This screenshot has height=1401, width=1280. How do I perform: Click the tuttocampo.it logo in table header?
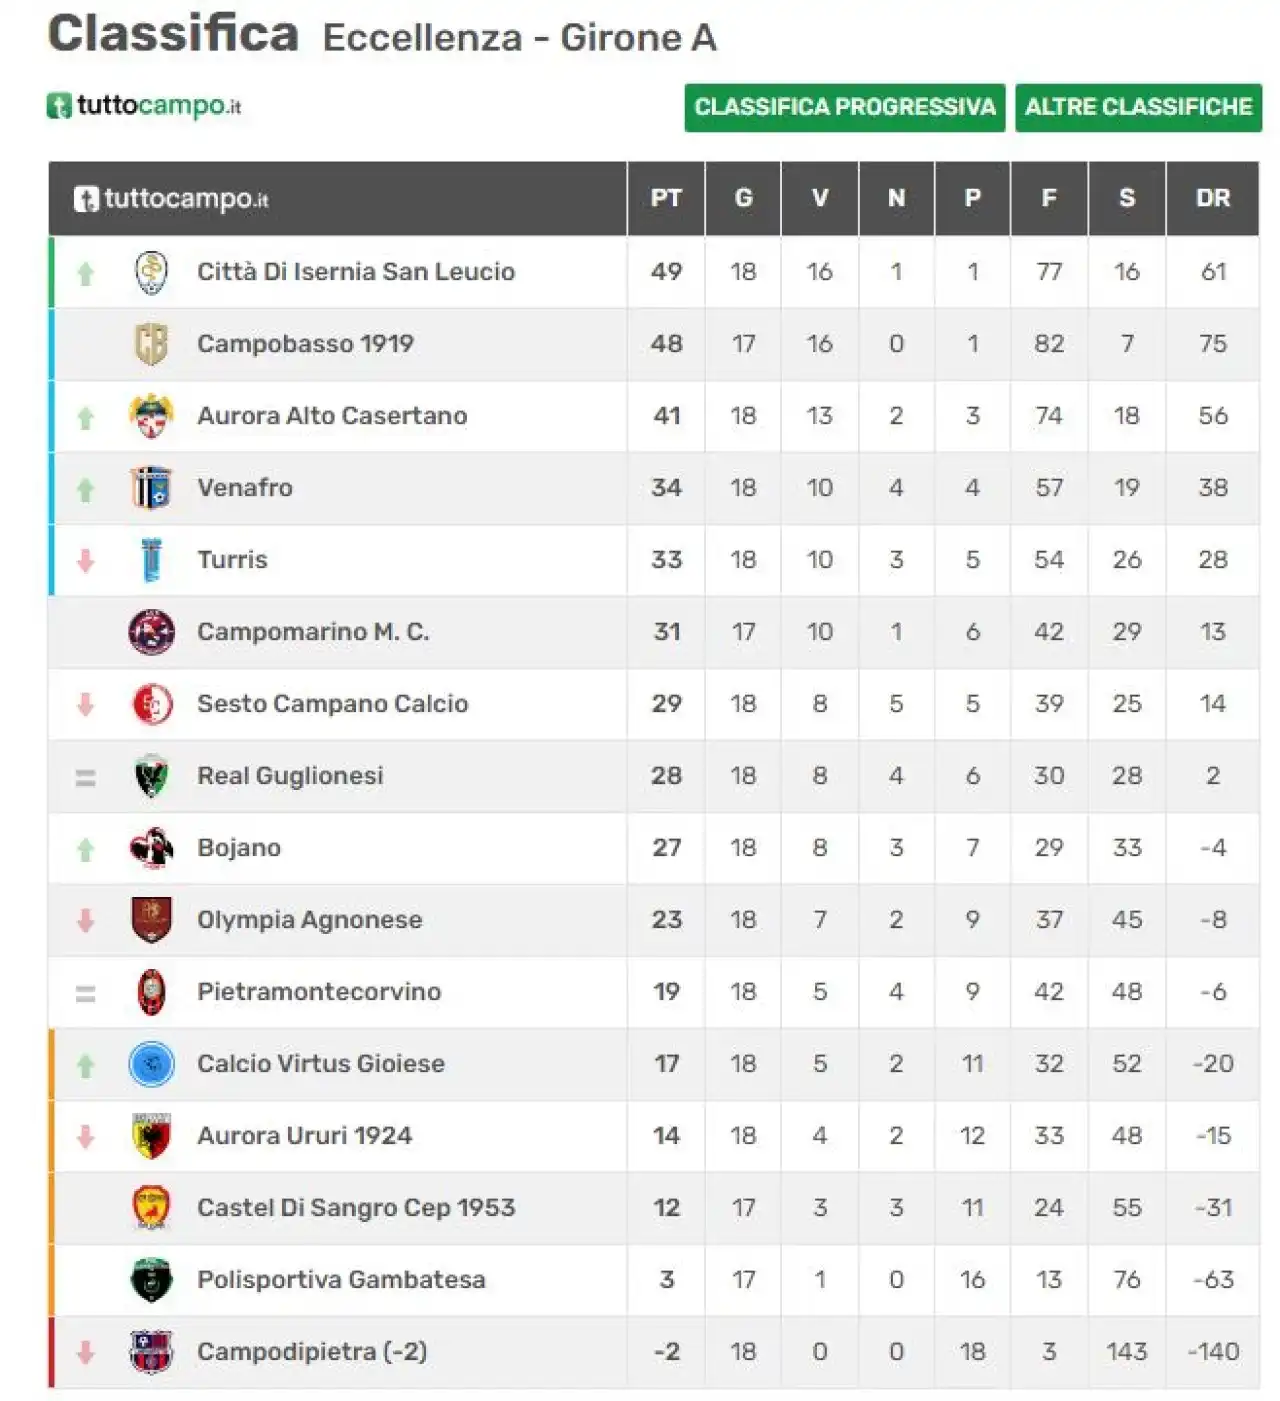[171, 198]
